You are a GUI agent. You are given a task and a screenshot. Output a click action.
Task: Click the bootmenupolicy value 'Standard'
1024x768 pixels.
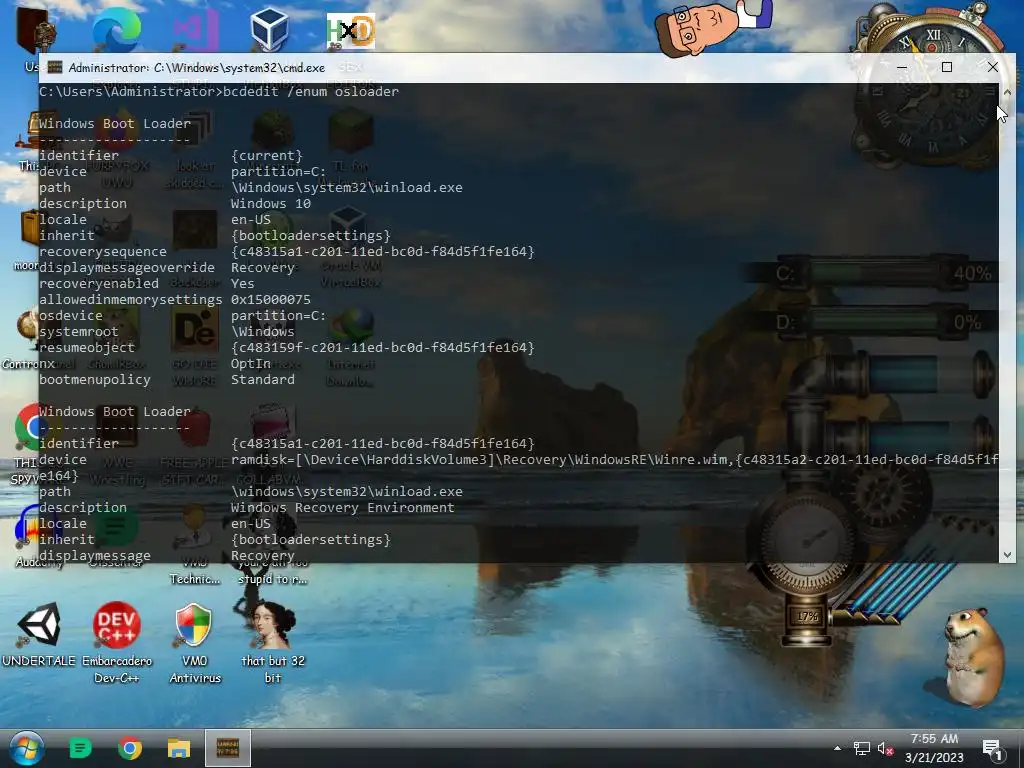[263, 379]
